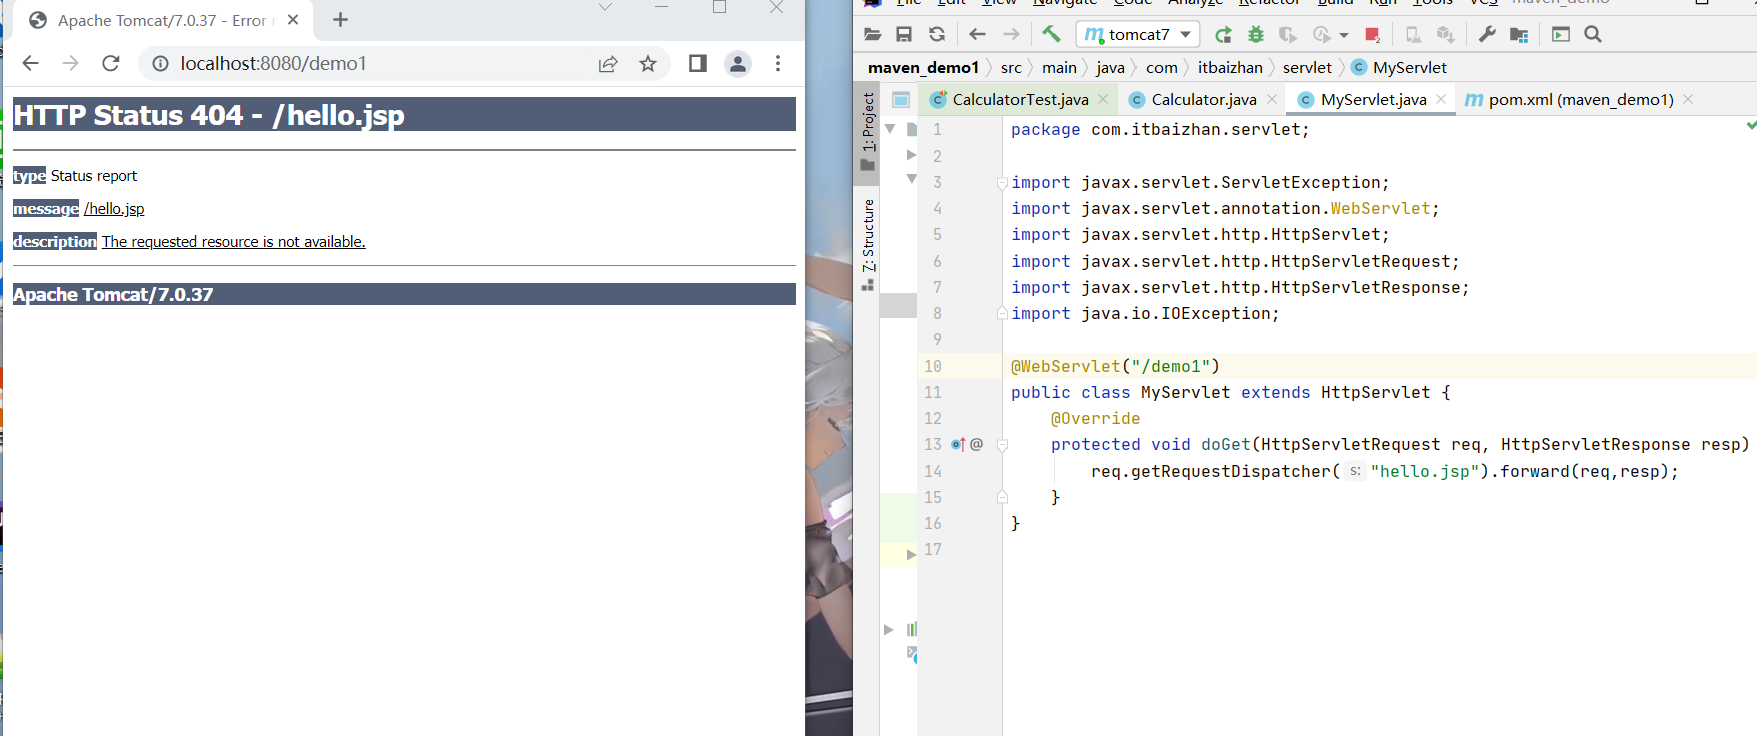Share this page icon in Chrome
Screen dimensions: 1757x736
pyautogui.click(x=608, y=64)
